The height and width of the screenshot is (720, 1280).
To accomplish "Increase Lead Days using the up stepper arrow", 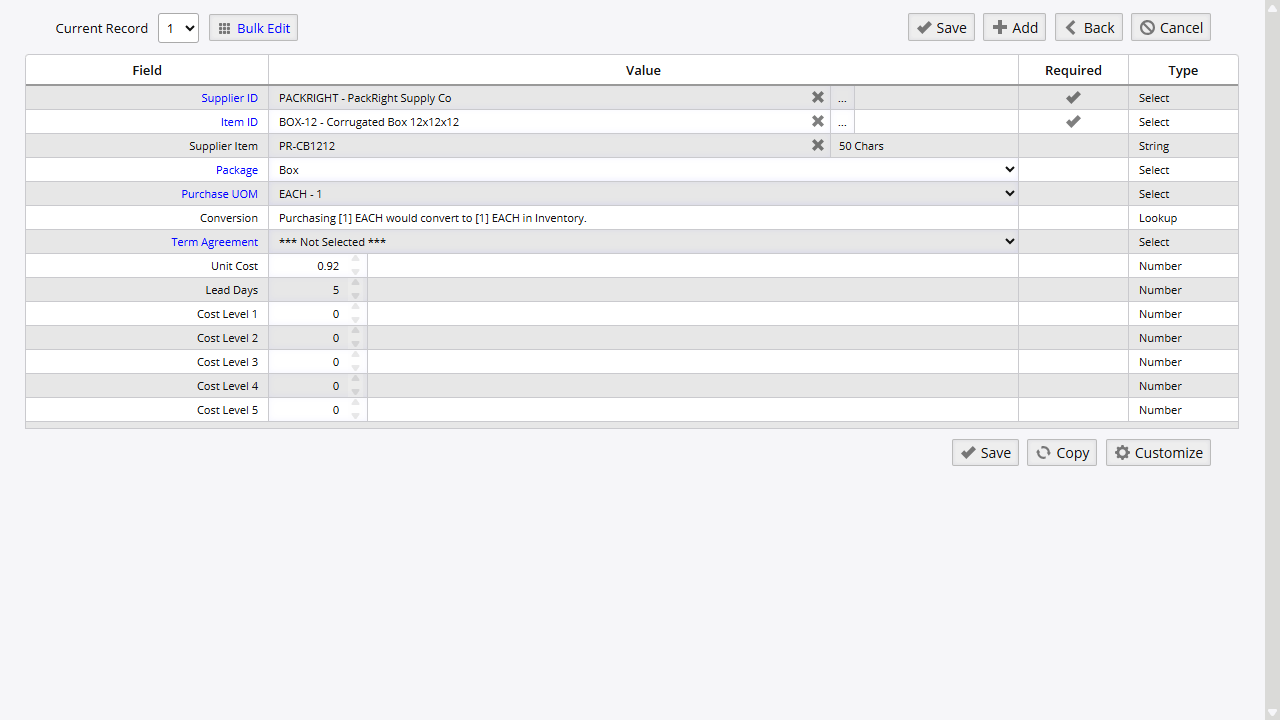I will (x=355, y=284).
